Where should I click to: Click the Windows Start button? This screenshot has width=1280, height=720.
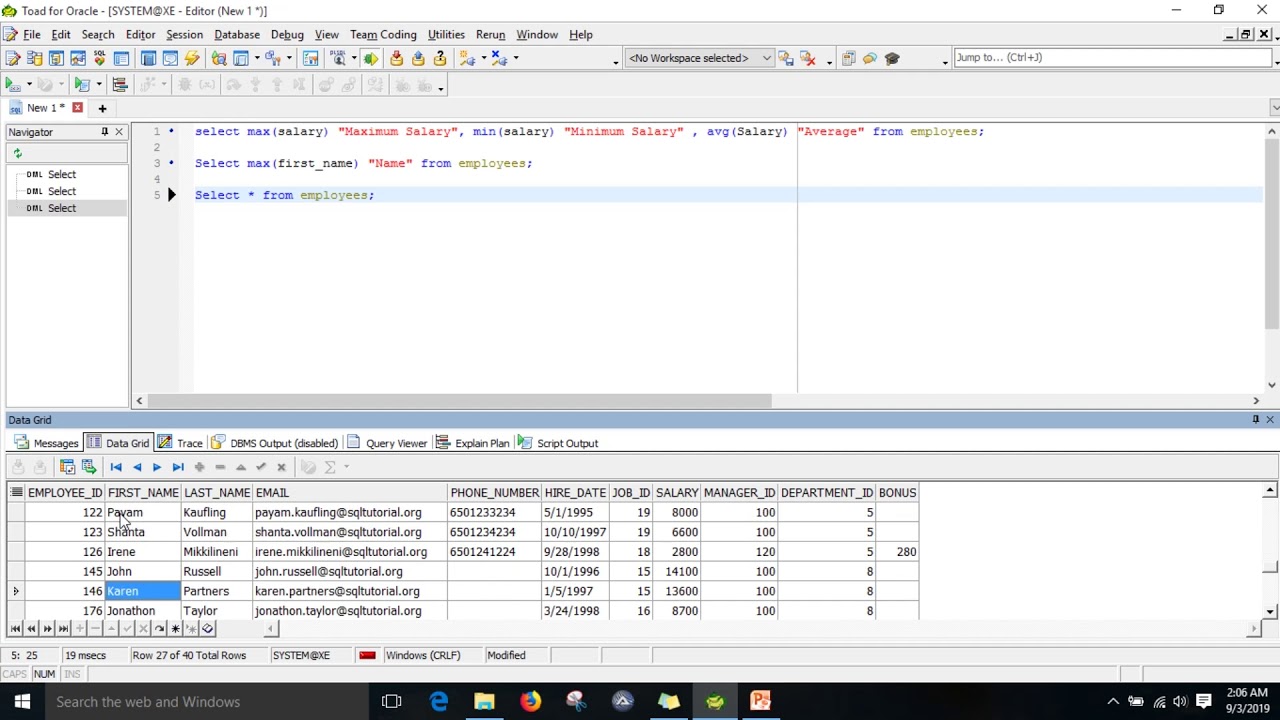click(x=22, y=702)
